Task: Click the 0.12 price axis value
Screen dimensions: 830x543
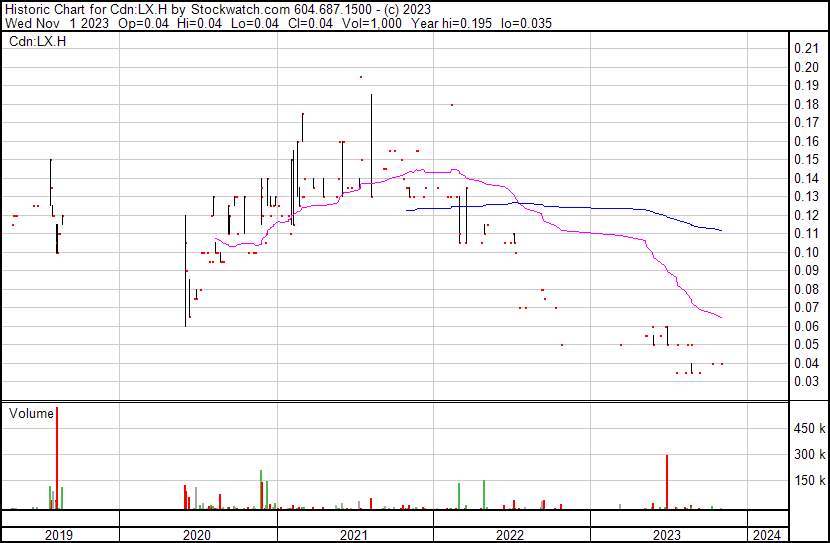Action: pyautogui.click(x=807, y=215)
